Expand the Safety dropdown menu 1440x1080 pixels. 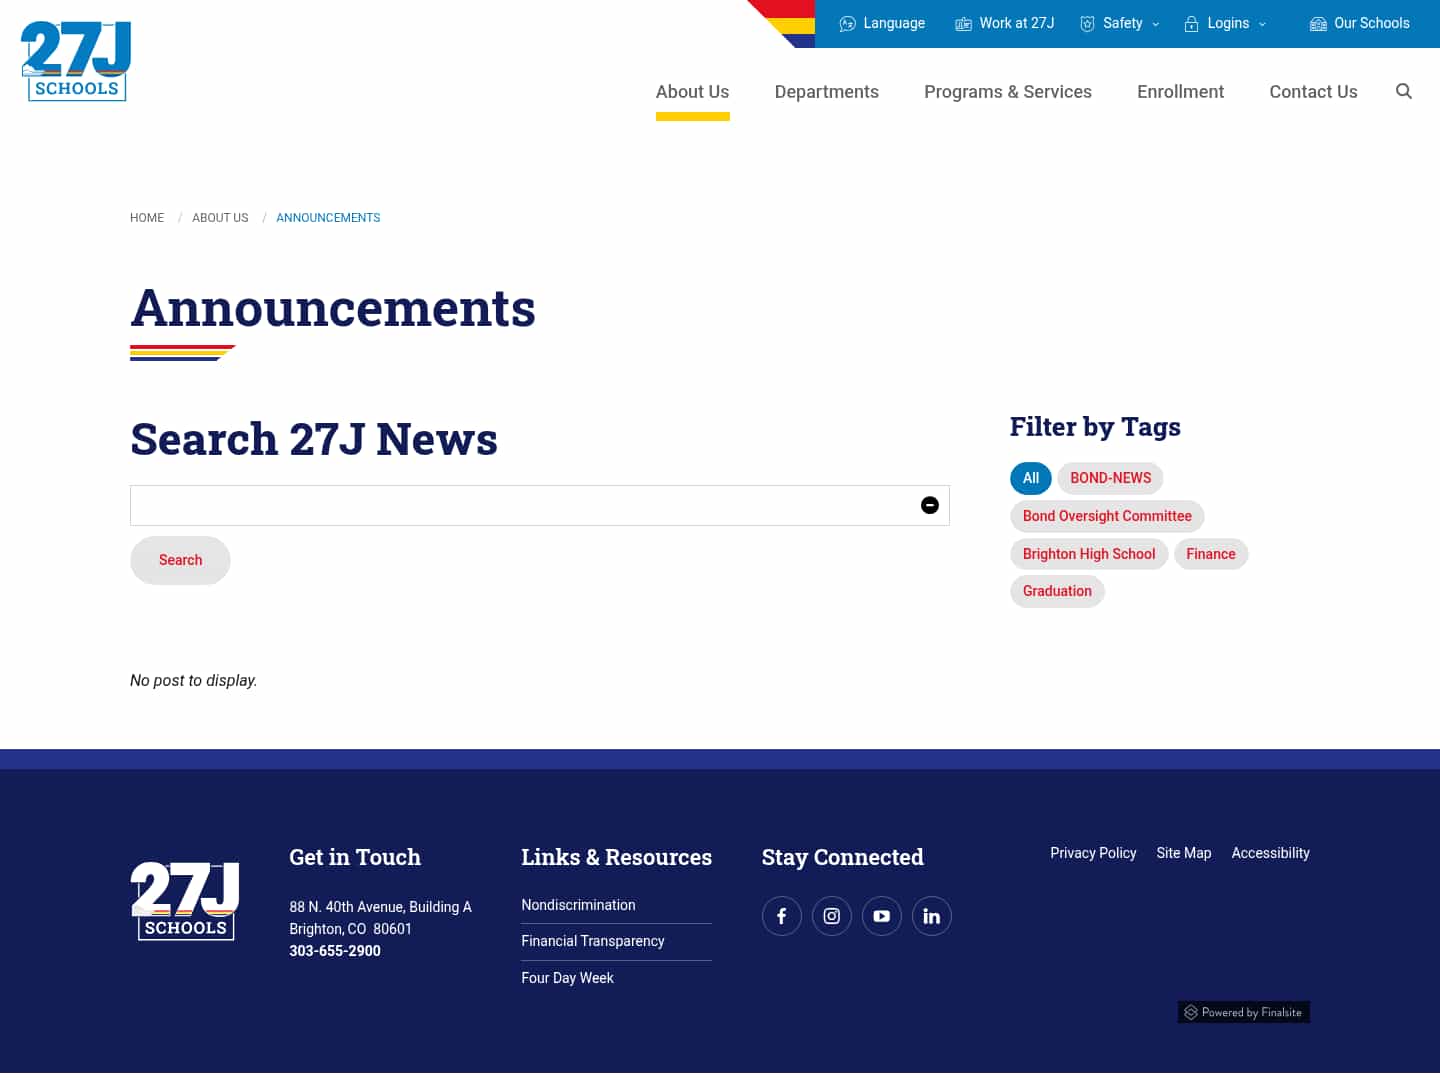[1156, 23]
